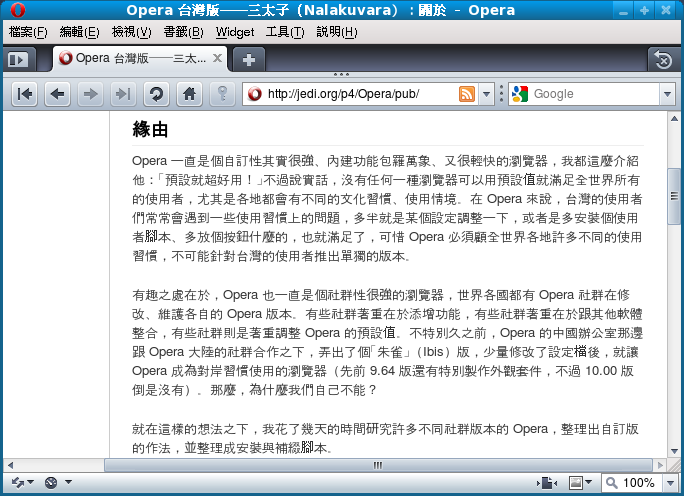This screenshot has height=496, width=684.
Task: Click the text '就在這樣的想法之下'
Action: coord(191,429)
